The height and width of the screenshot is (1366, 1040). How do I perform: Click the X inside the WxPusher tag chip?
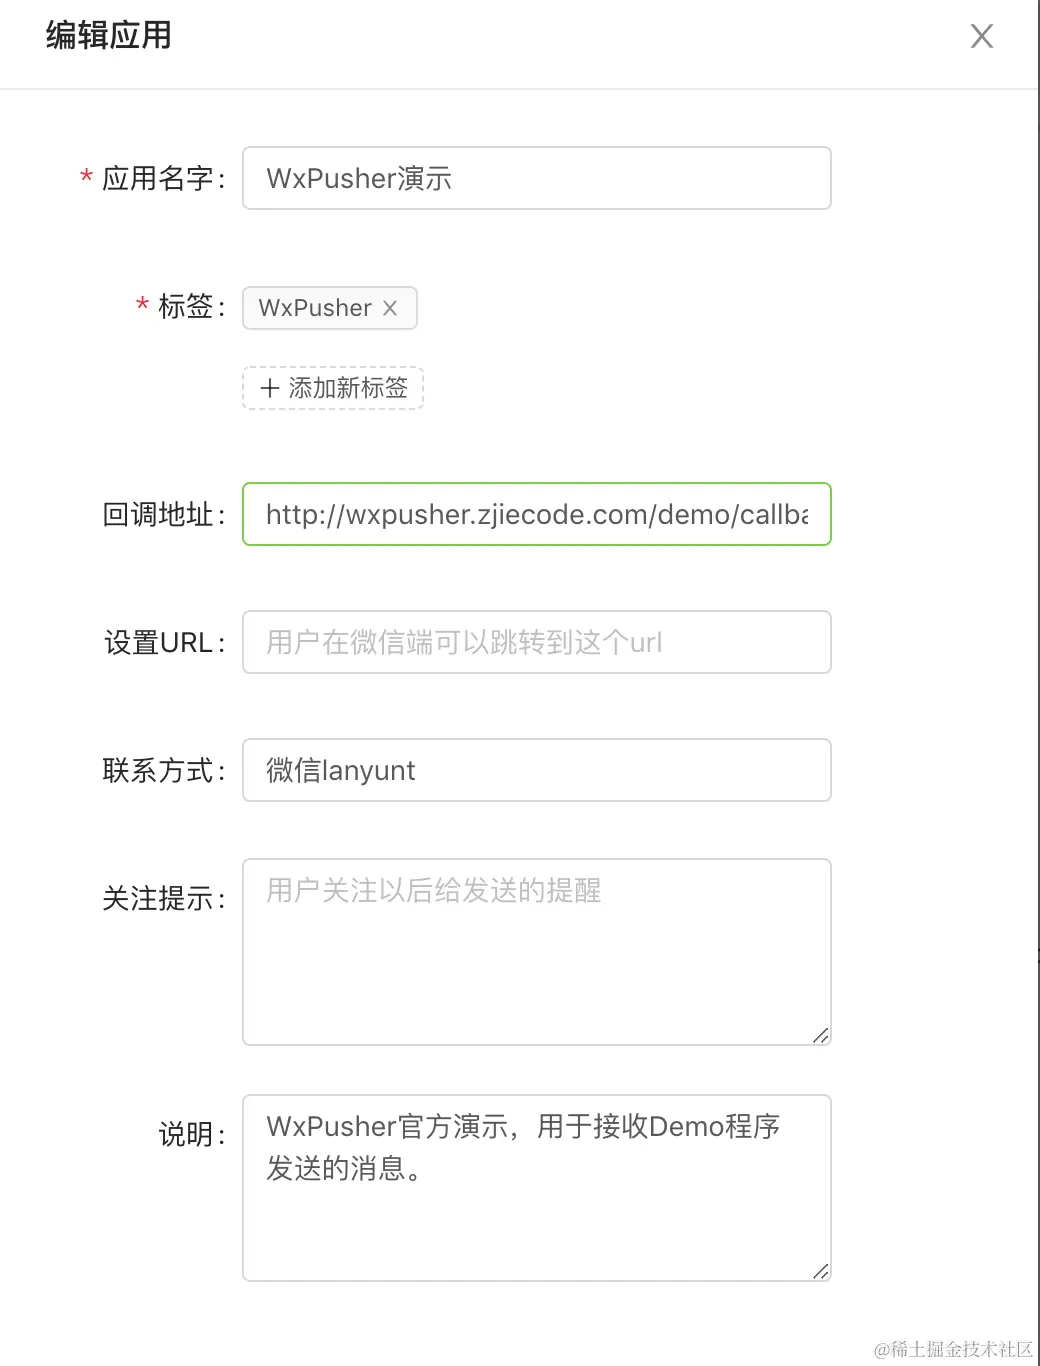click(391, 308)
